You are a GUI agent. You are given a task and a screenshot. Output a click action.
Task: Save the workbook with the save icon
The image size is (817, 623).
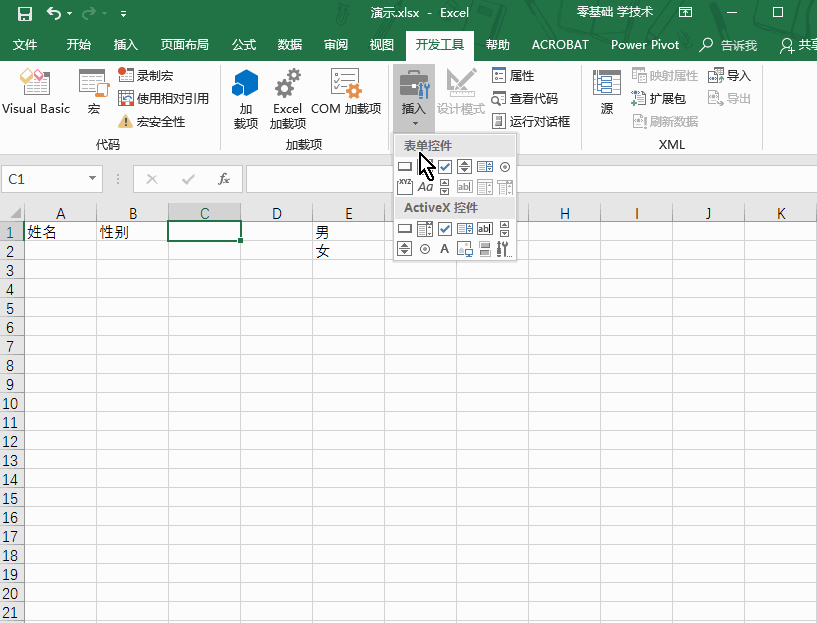click(x=25, y=14)
